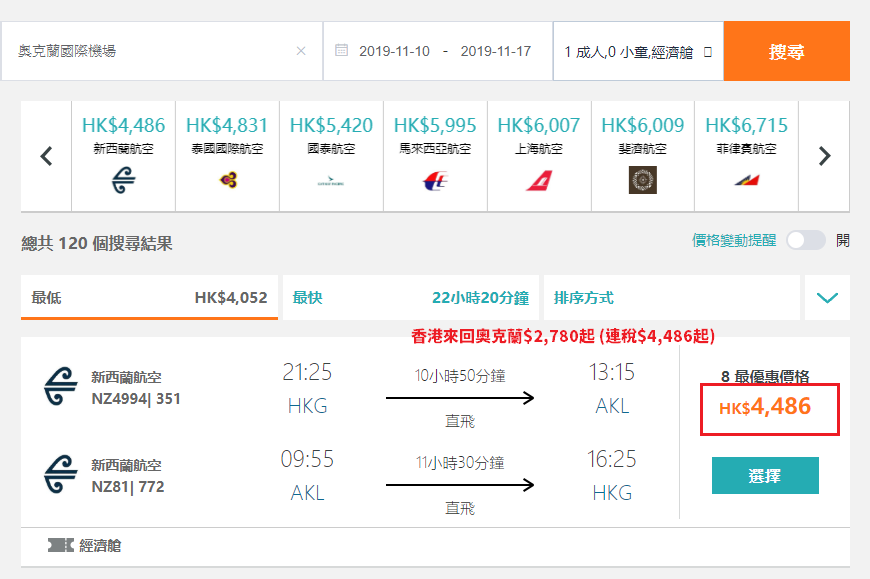Viewport: 870px width, 579px height.
Task: Click the 8 最優惠價格 label
Action: click(x=765, y=377)
